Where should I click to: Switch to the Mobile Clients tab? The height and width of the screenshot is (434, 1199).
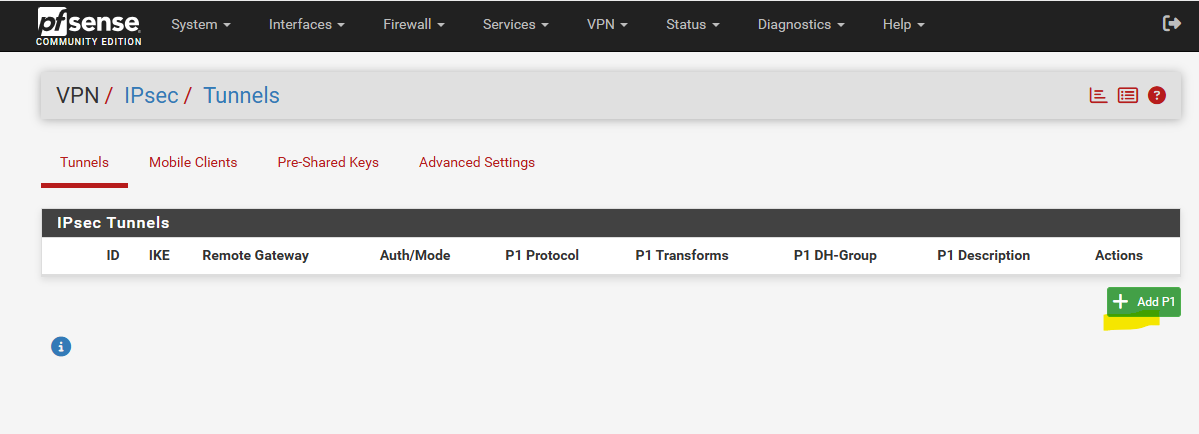pyautogui.click(x=193, y=163)
